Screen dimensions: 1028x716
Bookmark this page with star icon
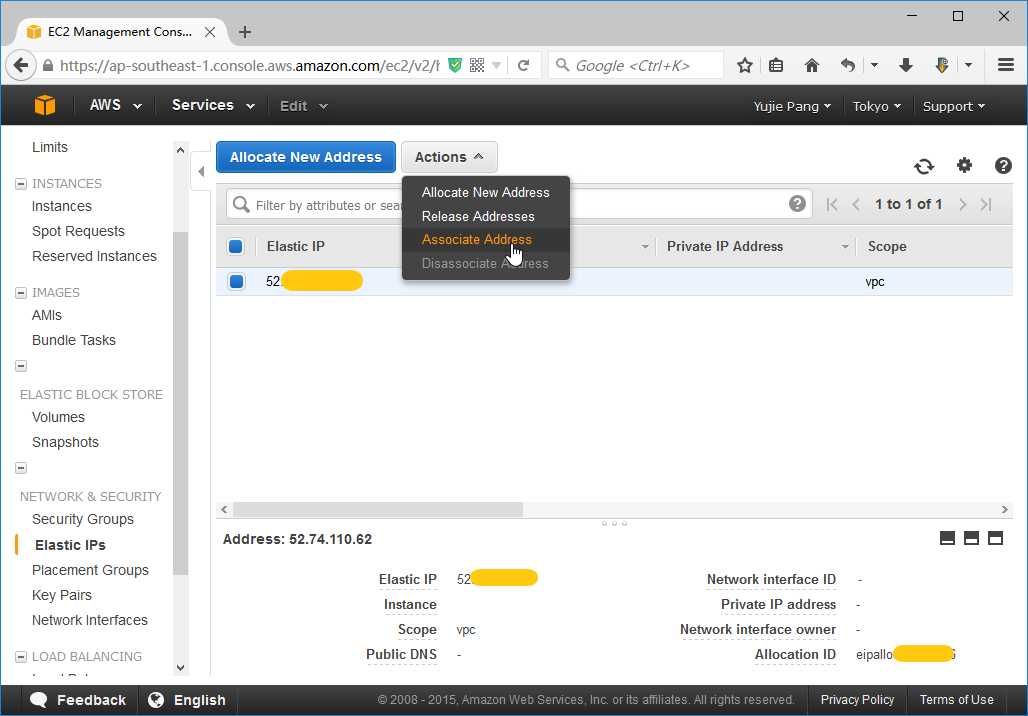click(744, 66)
